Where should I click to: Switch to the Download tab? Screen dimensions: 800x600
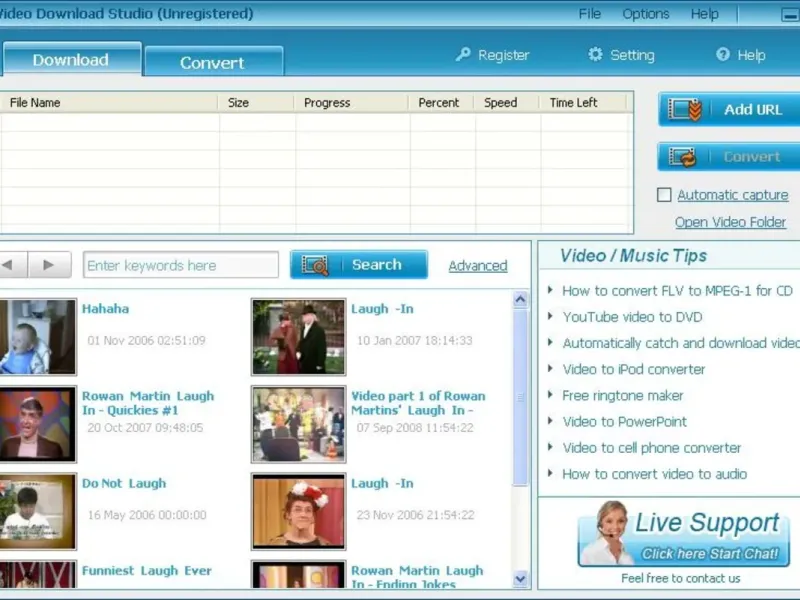click(x=71, y=59)
